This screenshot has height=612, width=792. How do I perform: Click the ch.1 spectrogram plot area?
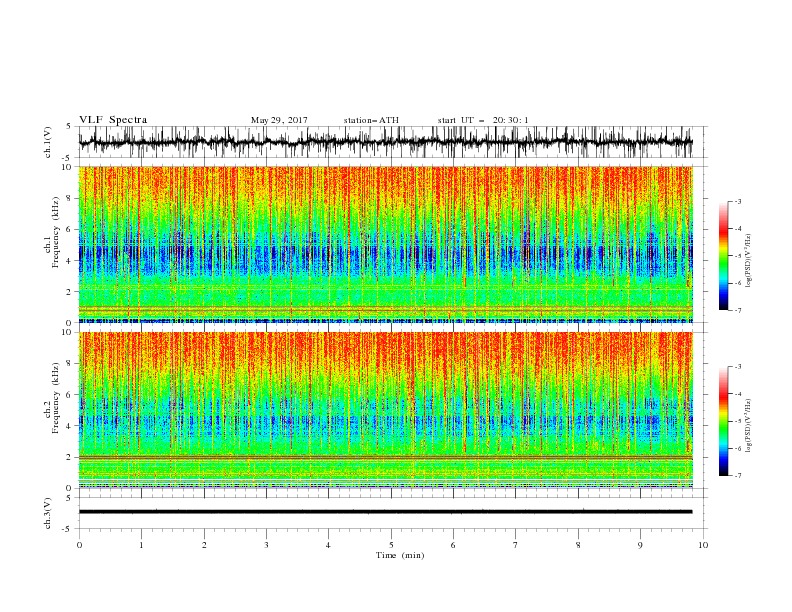coord(385,244)
